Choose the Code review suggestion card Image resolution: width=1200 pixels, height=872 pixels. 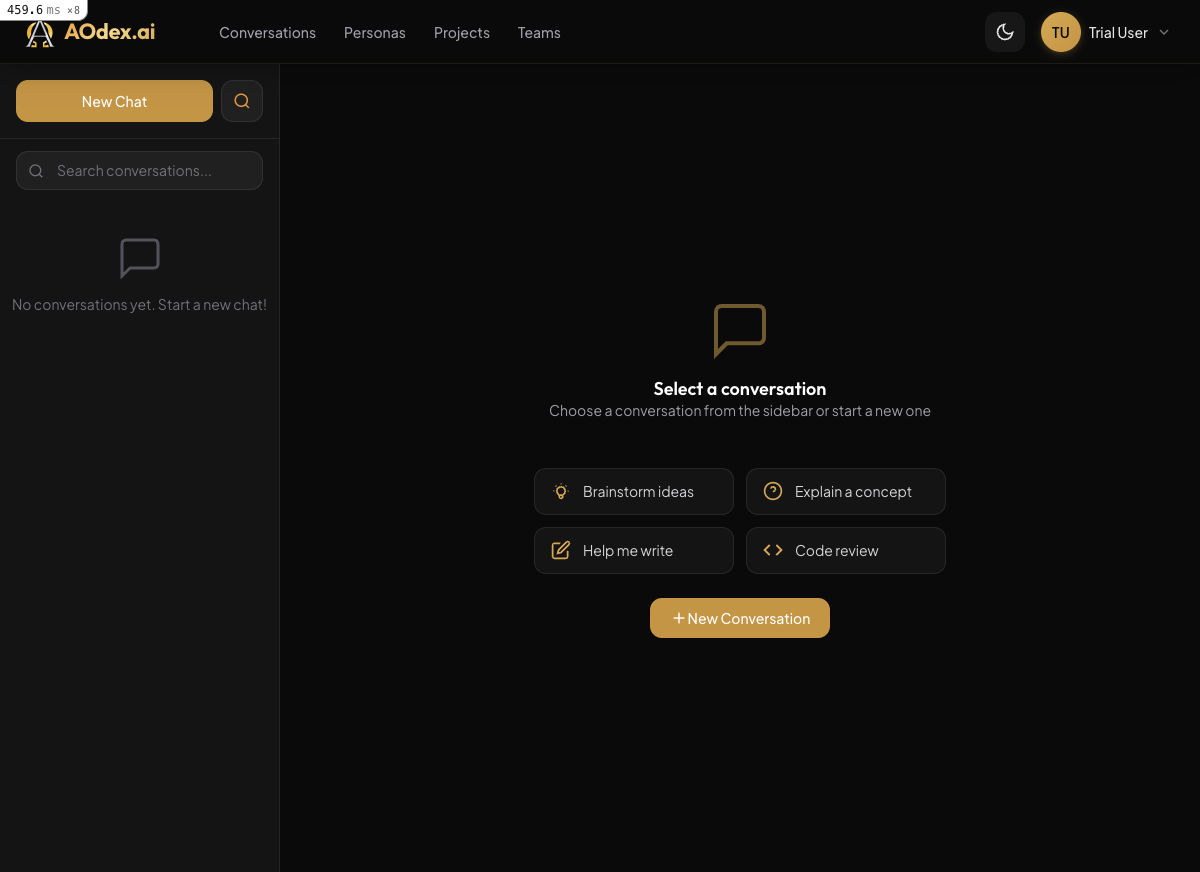pos(845,550)
